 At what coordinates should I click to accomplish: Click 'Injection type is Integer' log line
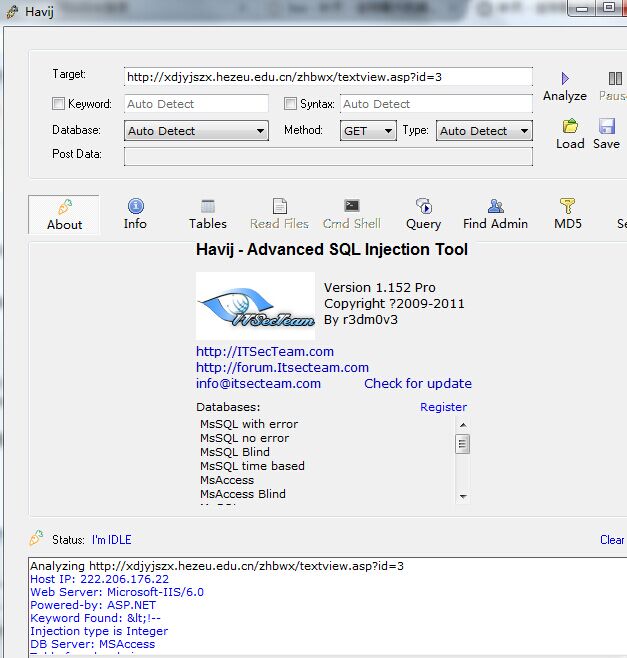[99, 631]
